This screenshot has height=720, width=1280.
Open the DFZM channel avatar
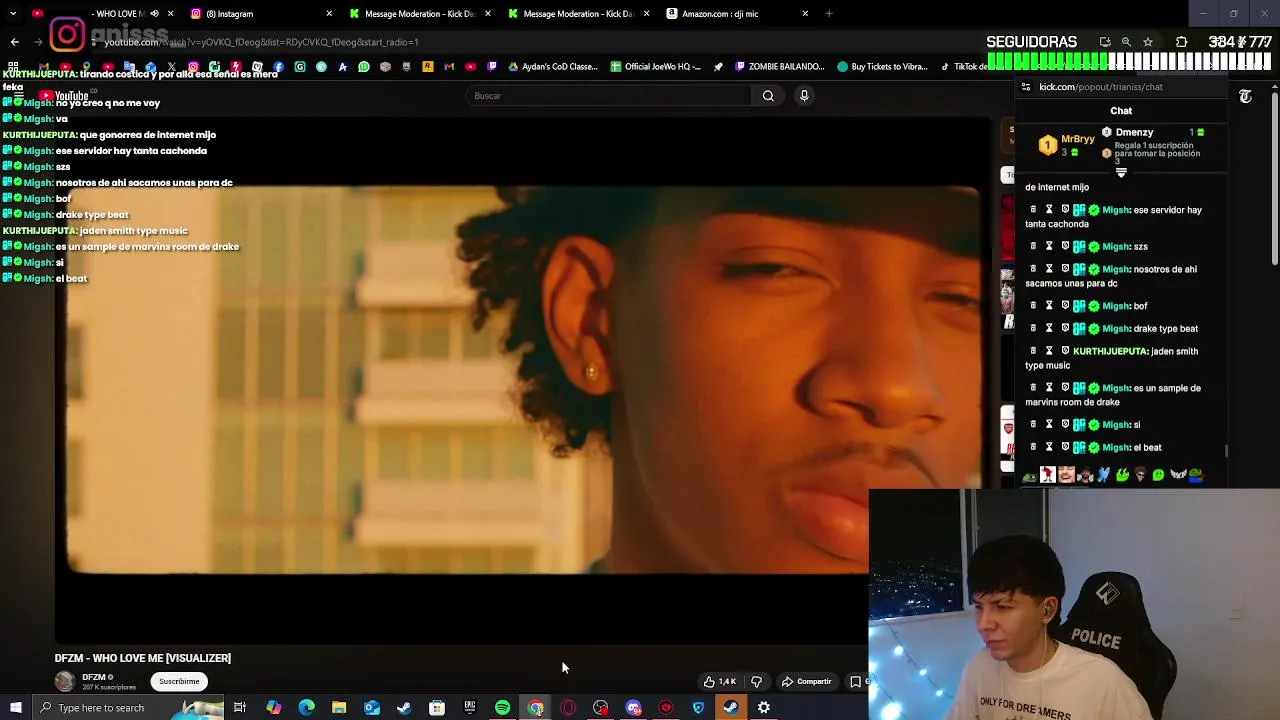(x=65, y=682)
